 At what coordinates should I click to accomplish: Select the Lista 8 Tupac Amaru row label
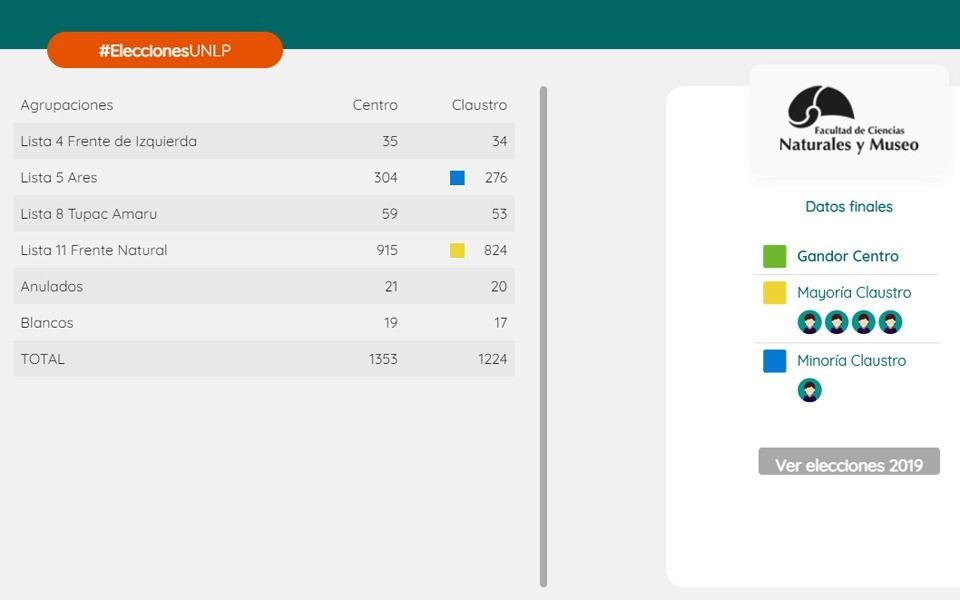point(89,214)
